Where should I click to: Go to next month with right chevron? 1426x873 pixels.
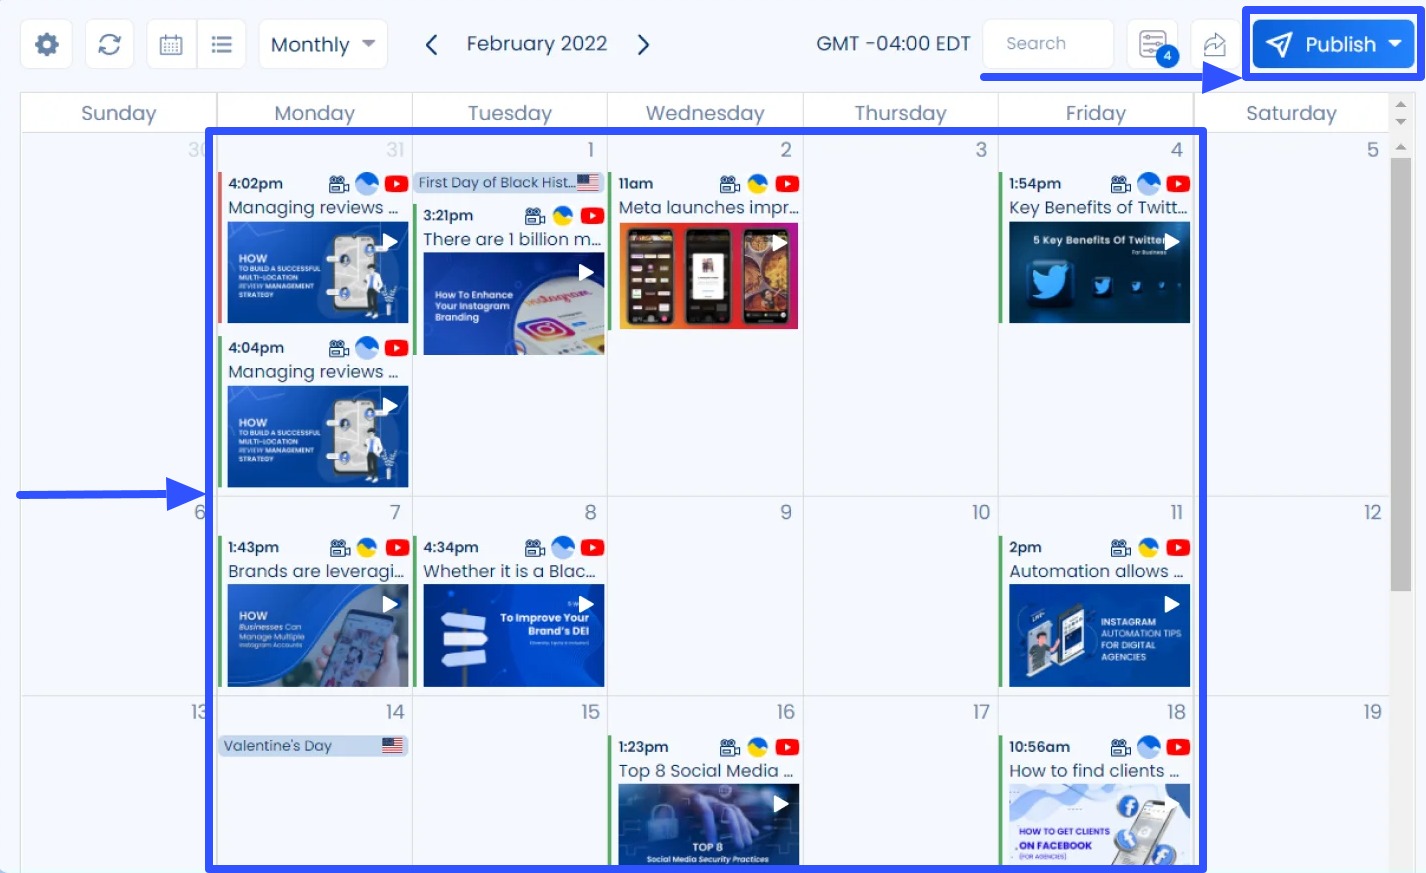pyautogui.click(x=643, y=45)
